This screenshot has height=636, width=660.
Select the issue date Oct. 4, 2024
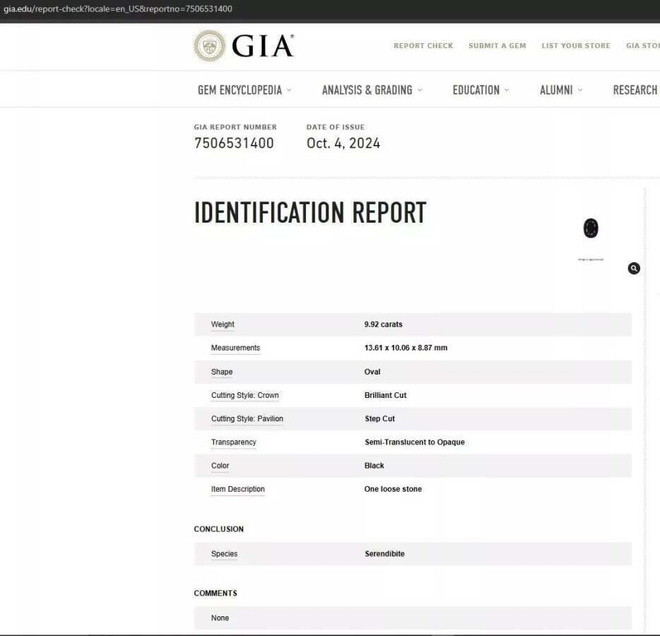tap(343, 143)
